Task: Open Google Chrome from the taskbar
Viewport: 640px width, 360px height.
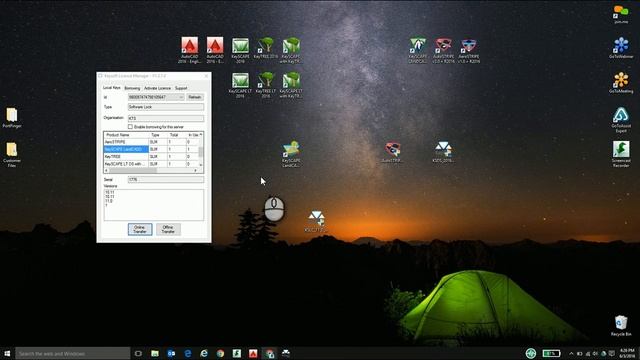Action: (x=220, y=353)
